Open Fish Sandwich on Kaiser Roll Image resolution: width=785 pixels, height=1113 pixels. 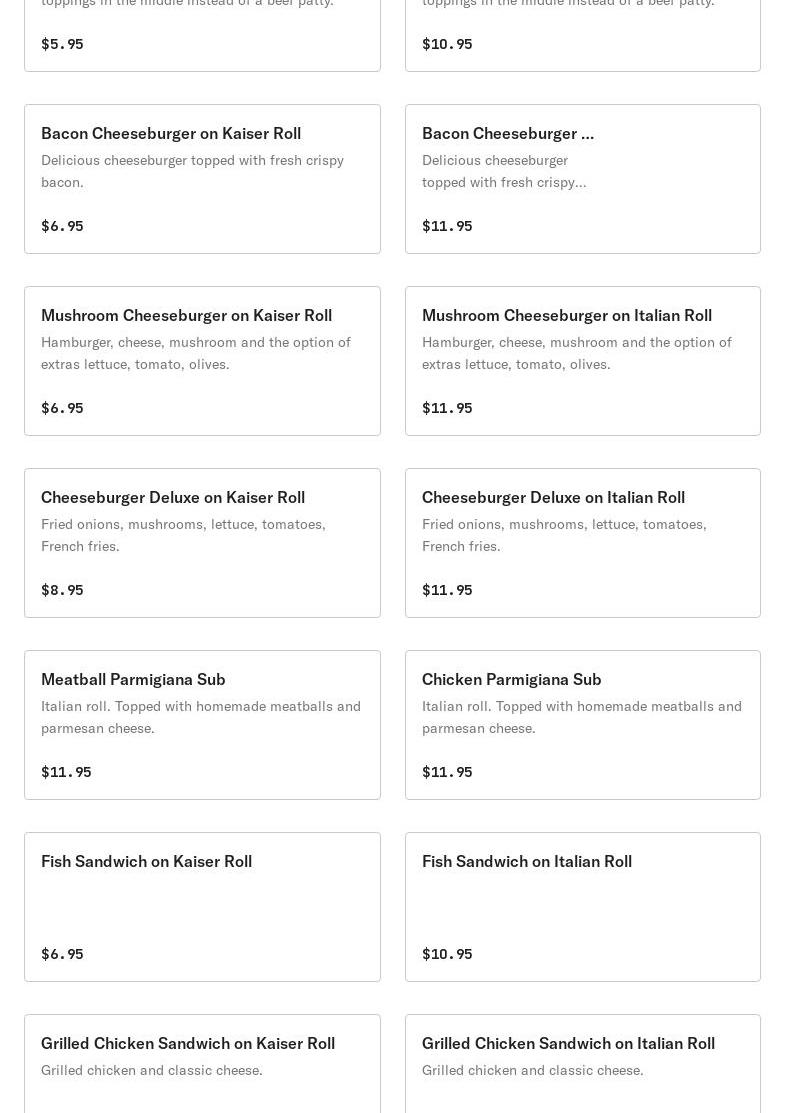[202, 907]
